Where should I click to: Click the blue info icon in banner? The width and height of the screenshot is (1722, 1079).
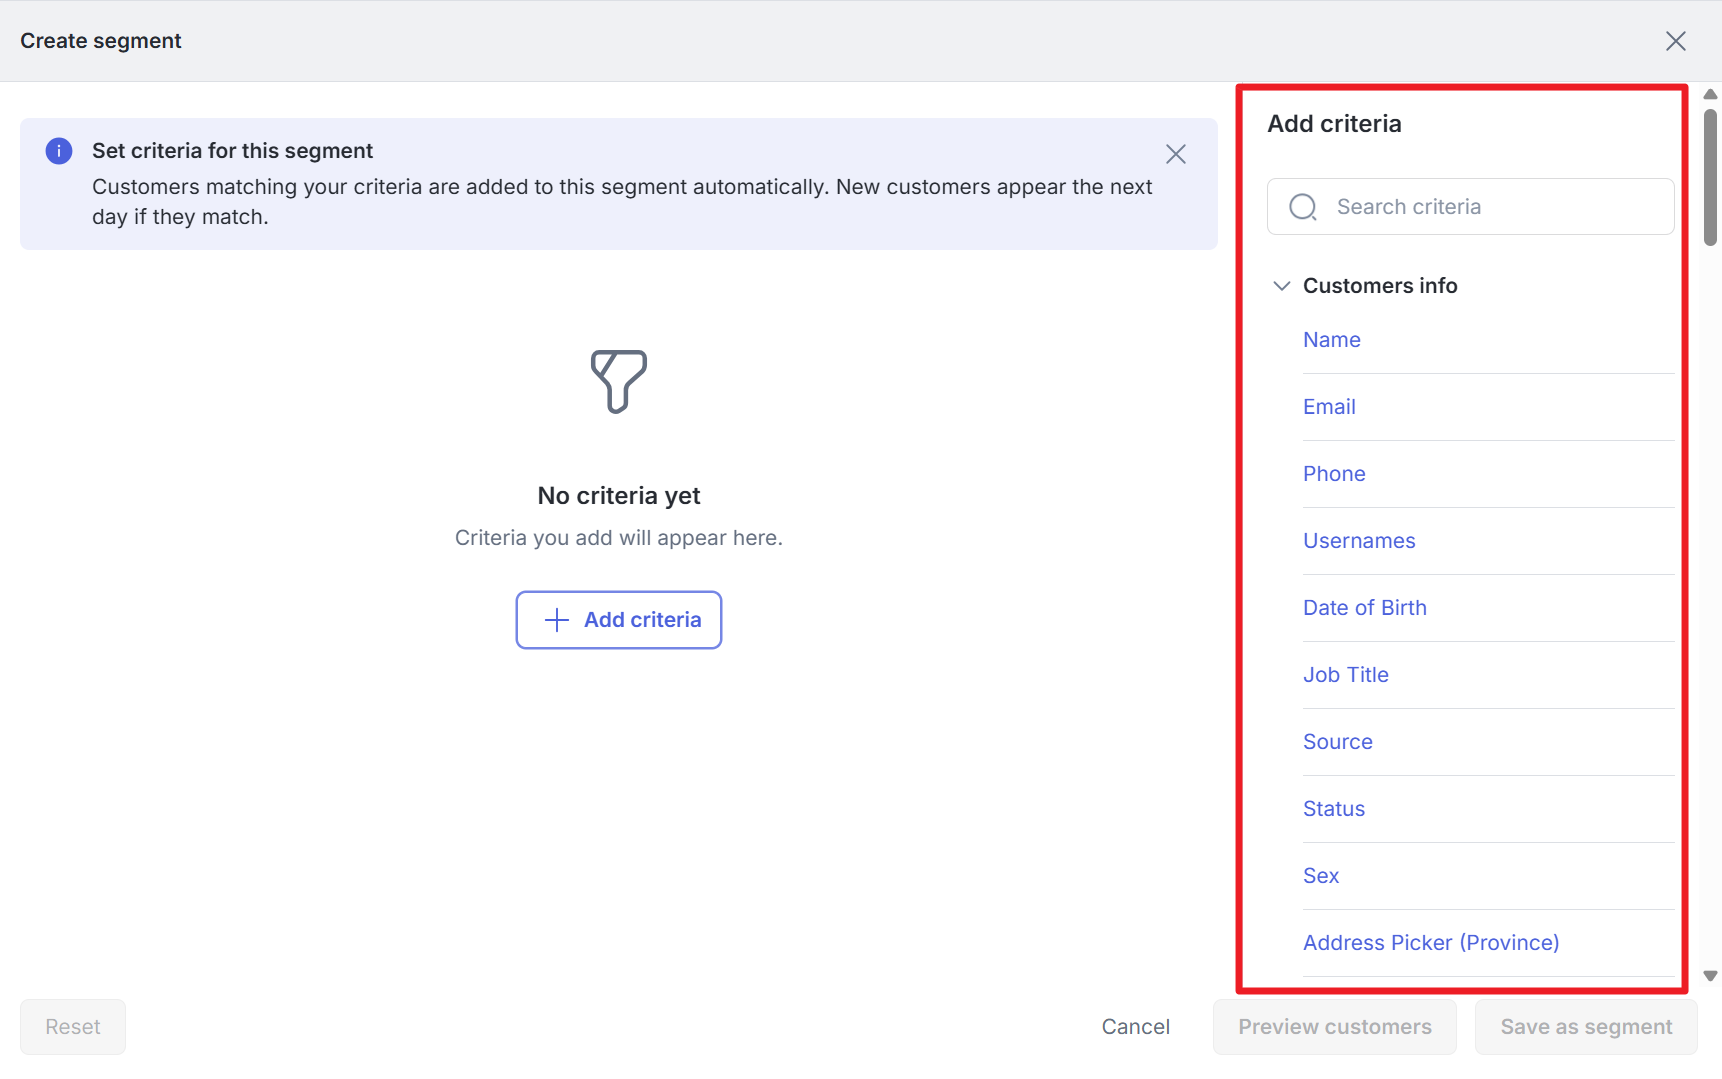point(59,151)
